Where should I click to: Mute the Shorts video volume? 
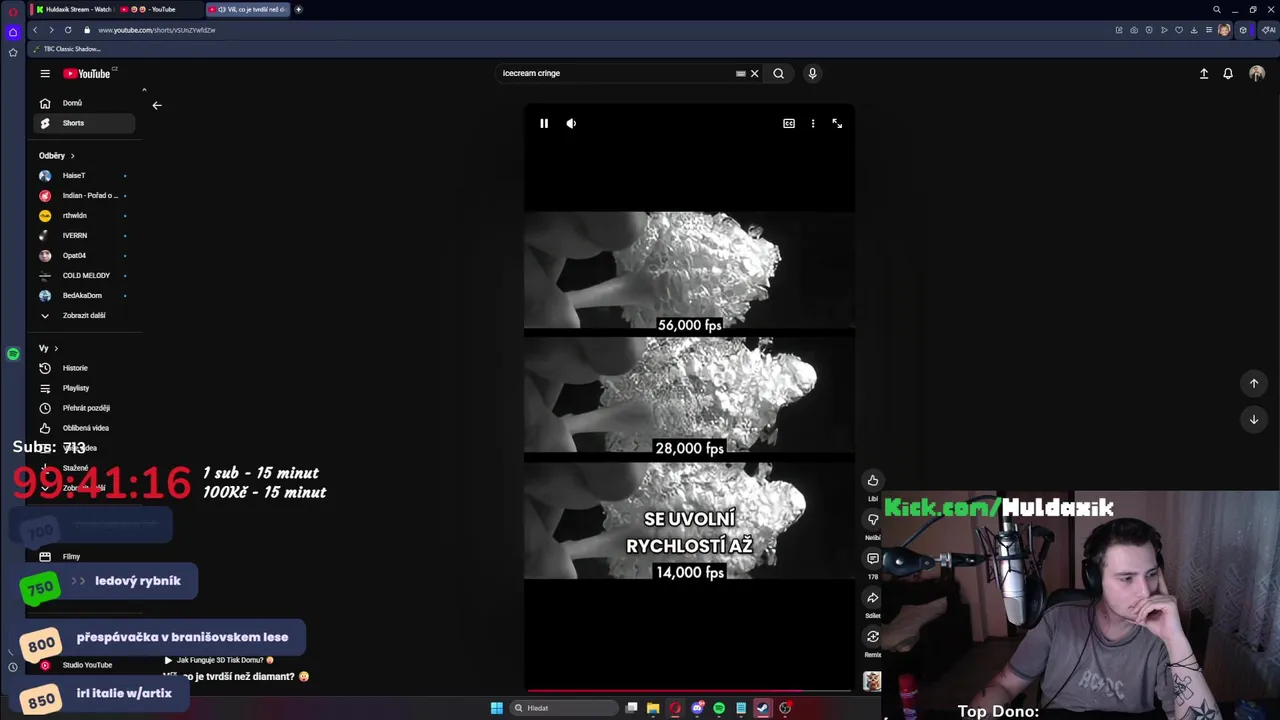point(571,123)
